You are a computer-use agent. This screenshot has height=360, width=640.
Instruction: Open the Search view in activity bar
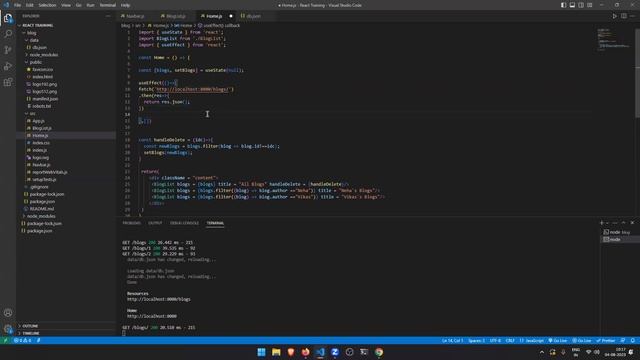point(8,33)
